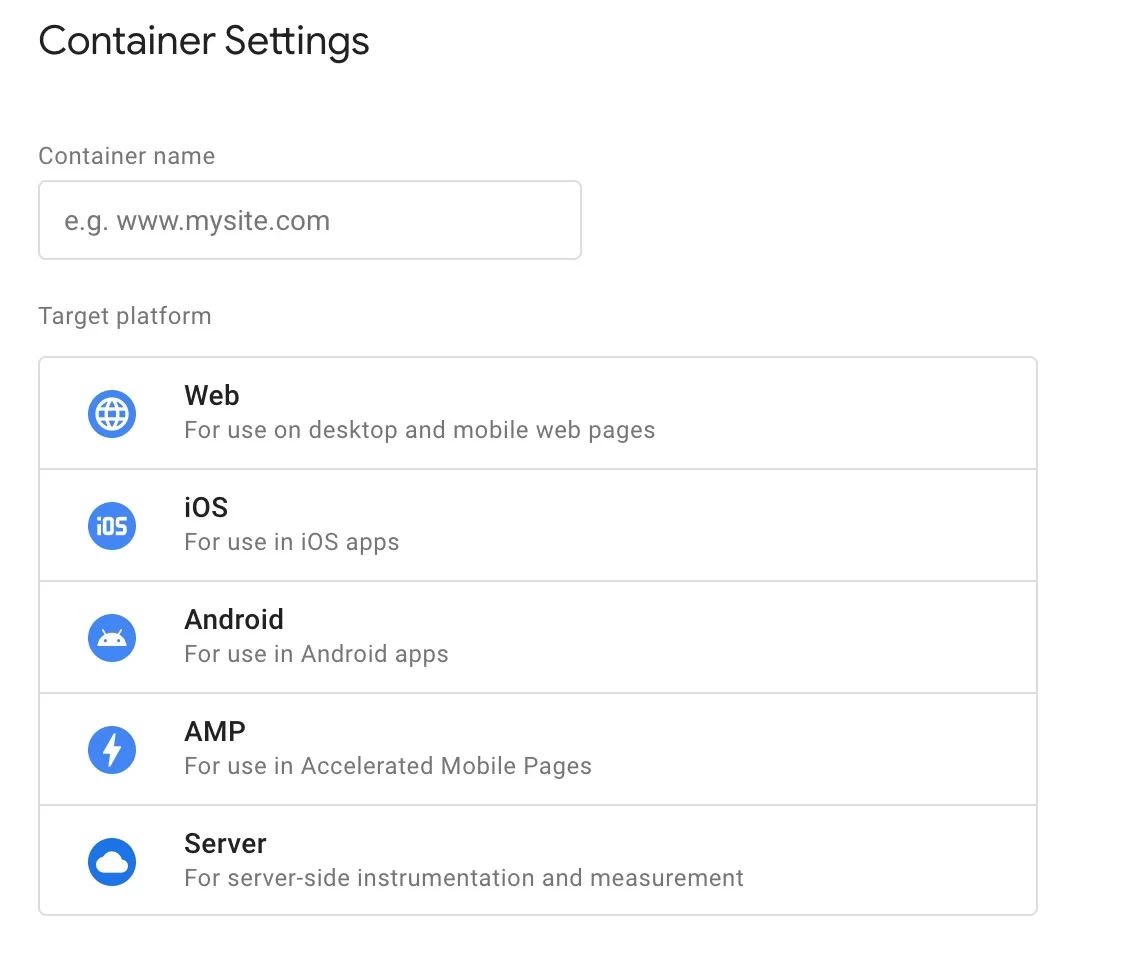Screen dimensions: 1148x972
Task: Choose the AMP target platform title
Action: pyautogui.click(x=215, y=731)
